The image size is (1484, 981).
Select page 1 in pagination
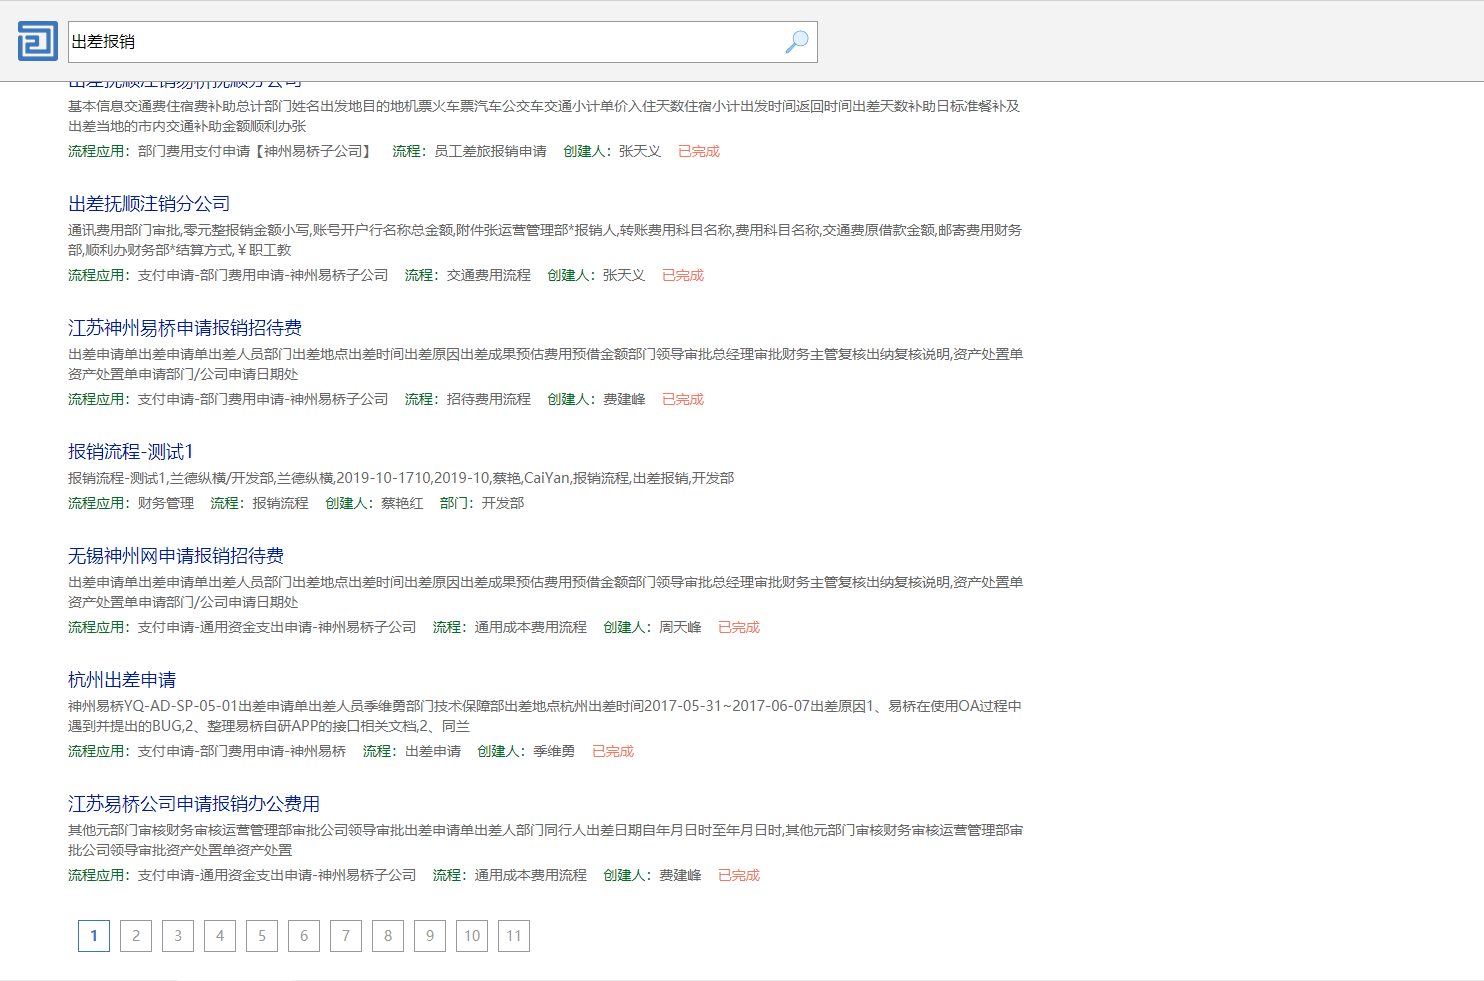pos(94,936)
